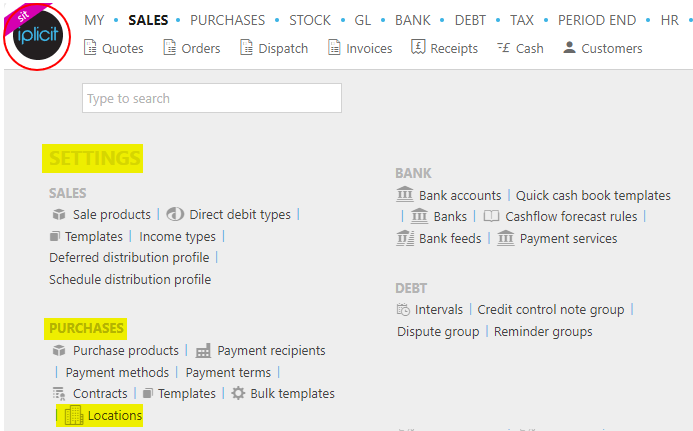Click the Cash pound-sign icon
This screenshot has width=693, height=431.
(504, 48)
